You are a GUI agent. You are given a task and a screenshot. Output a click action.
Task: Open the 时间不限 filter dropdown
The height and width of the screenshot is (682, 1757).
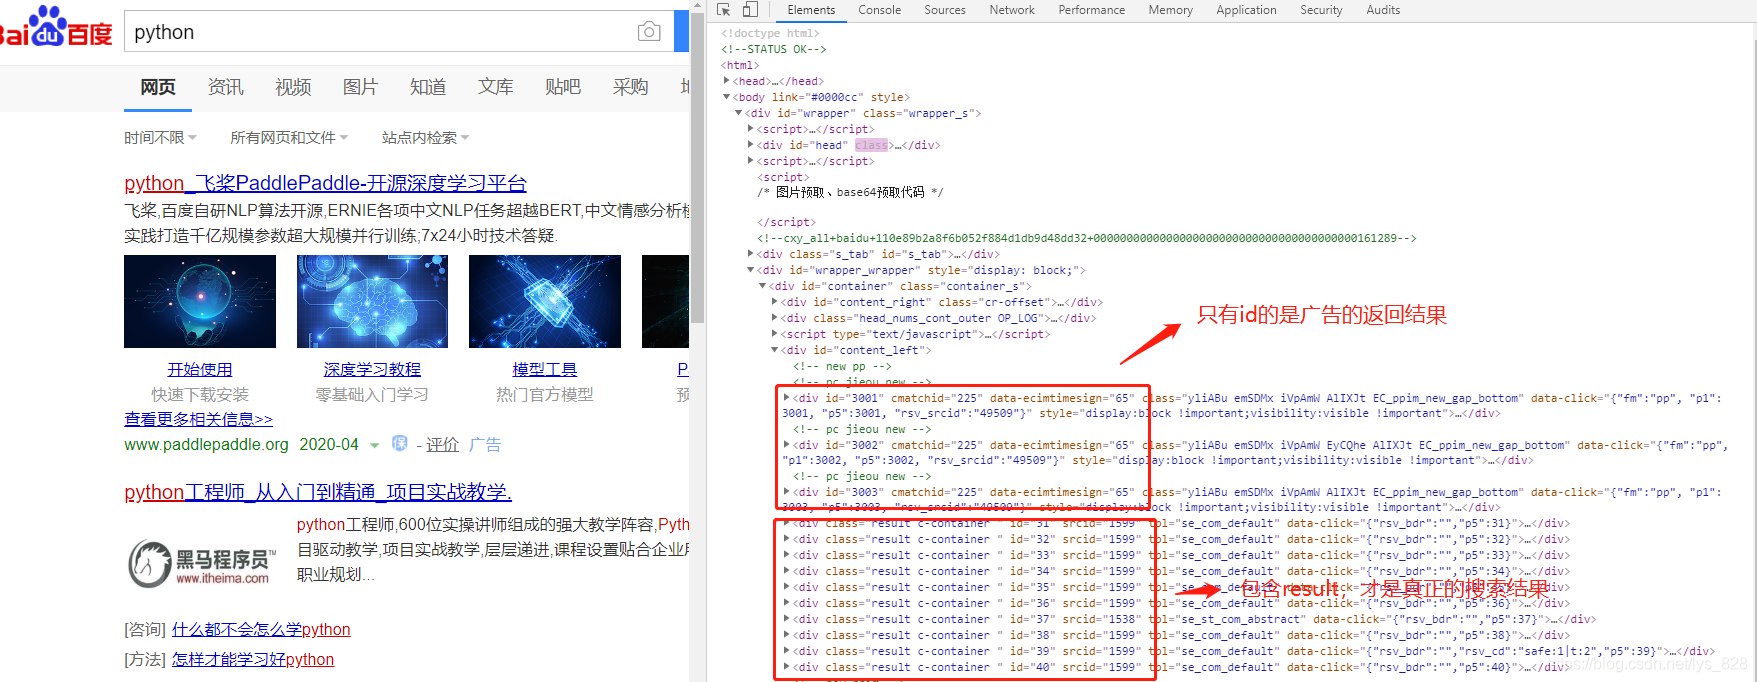(x=160, y=137)
